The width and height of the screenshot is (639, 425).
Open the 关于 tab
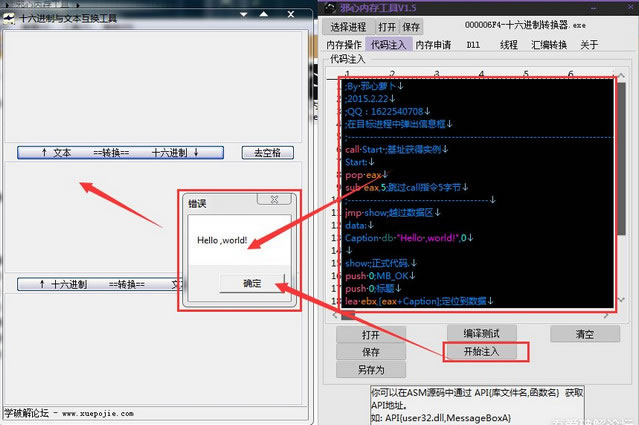589,45
